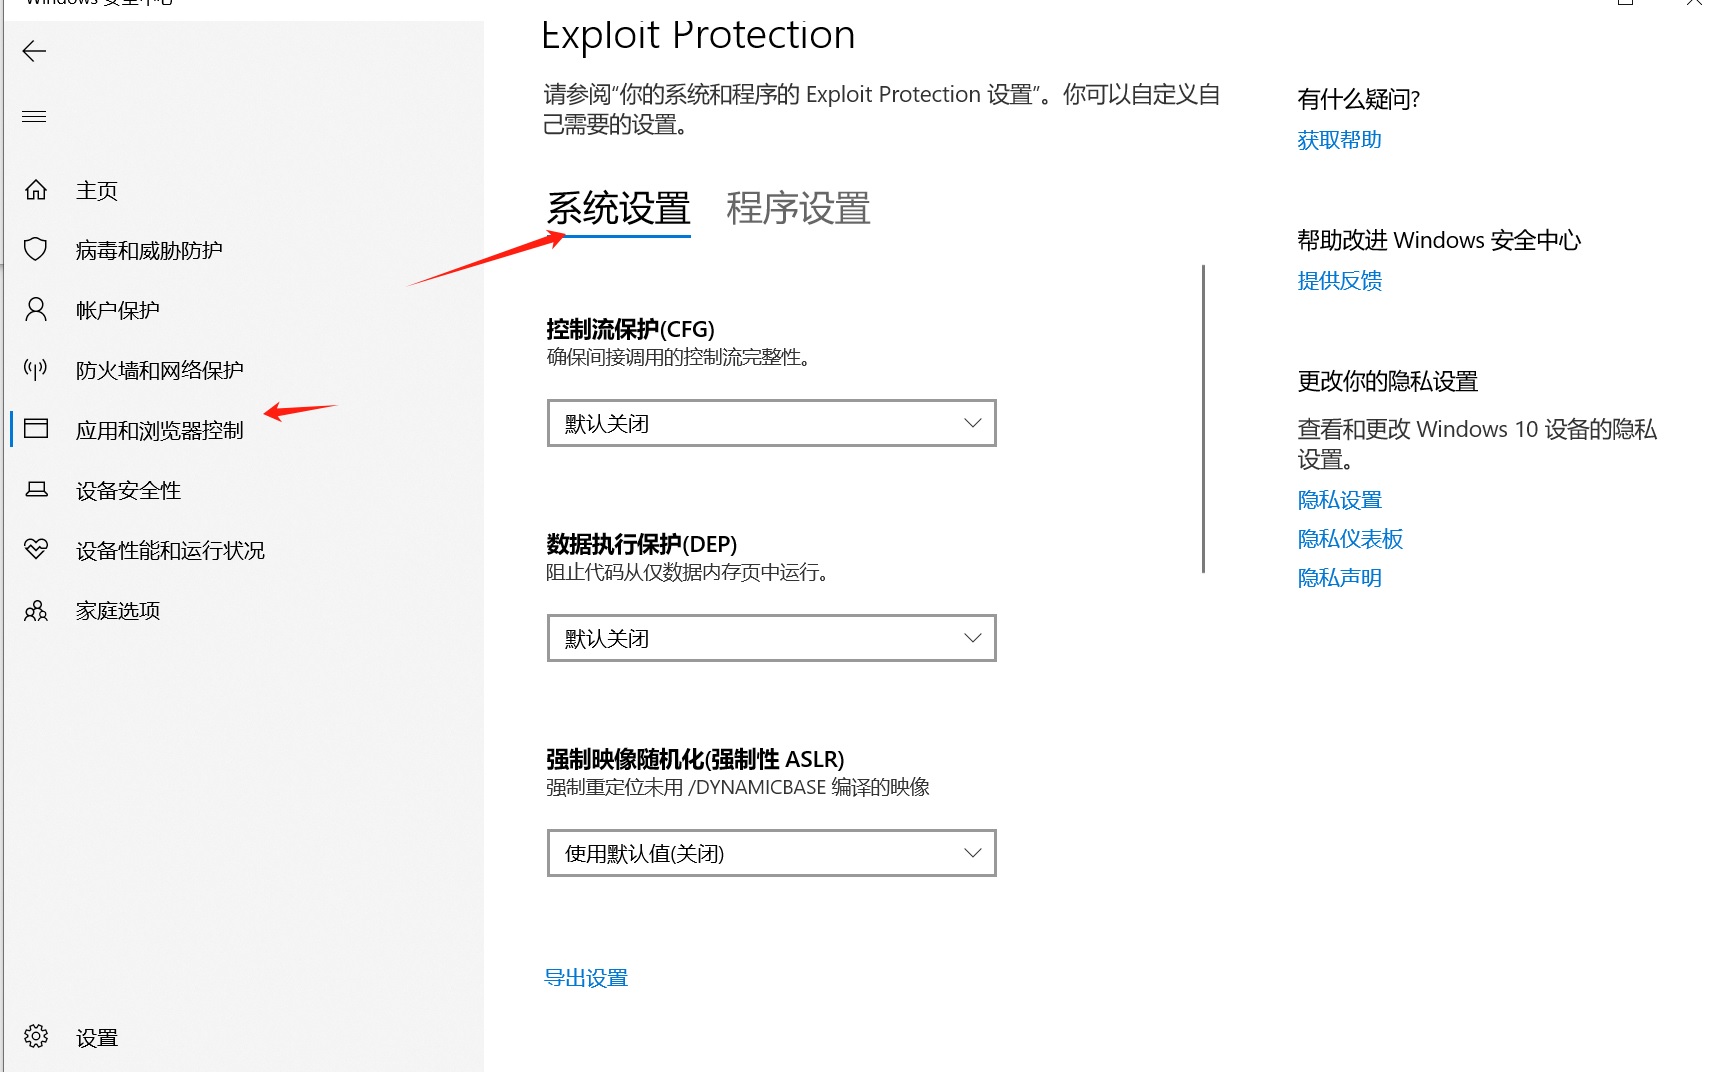Click the laptop icon 设备安全性
Screen dimensions: 1717x1072
(x=36, y=489)
